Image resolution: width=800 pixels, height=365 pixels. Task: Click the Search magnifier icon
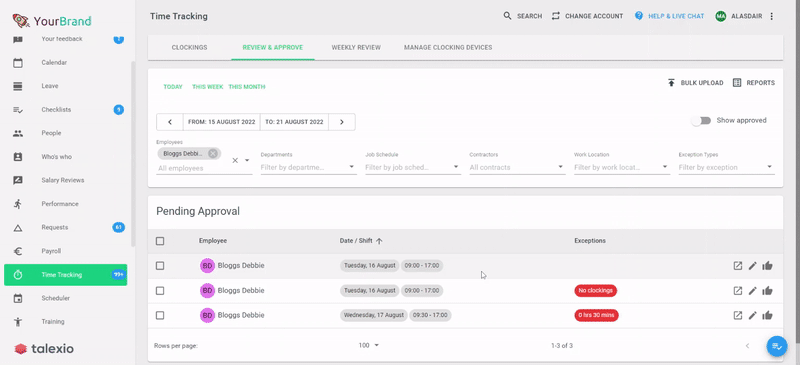tap(507, 16)
